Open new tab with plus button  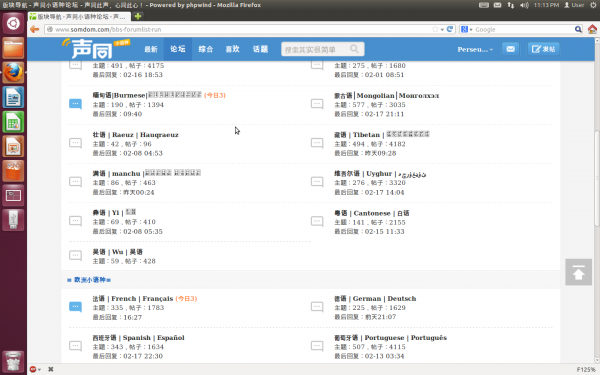point(138,16)
